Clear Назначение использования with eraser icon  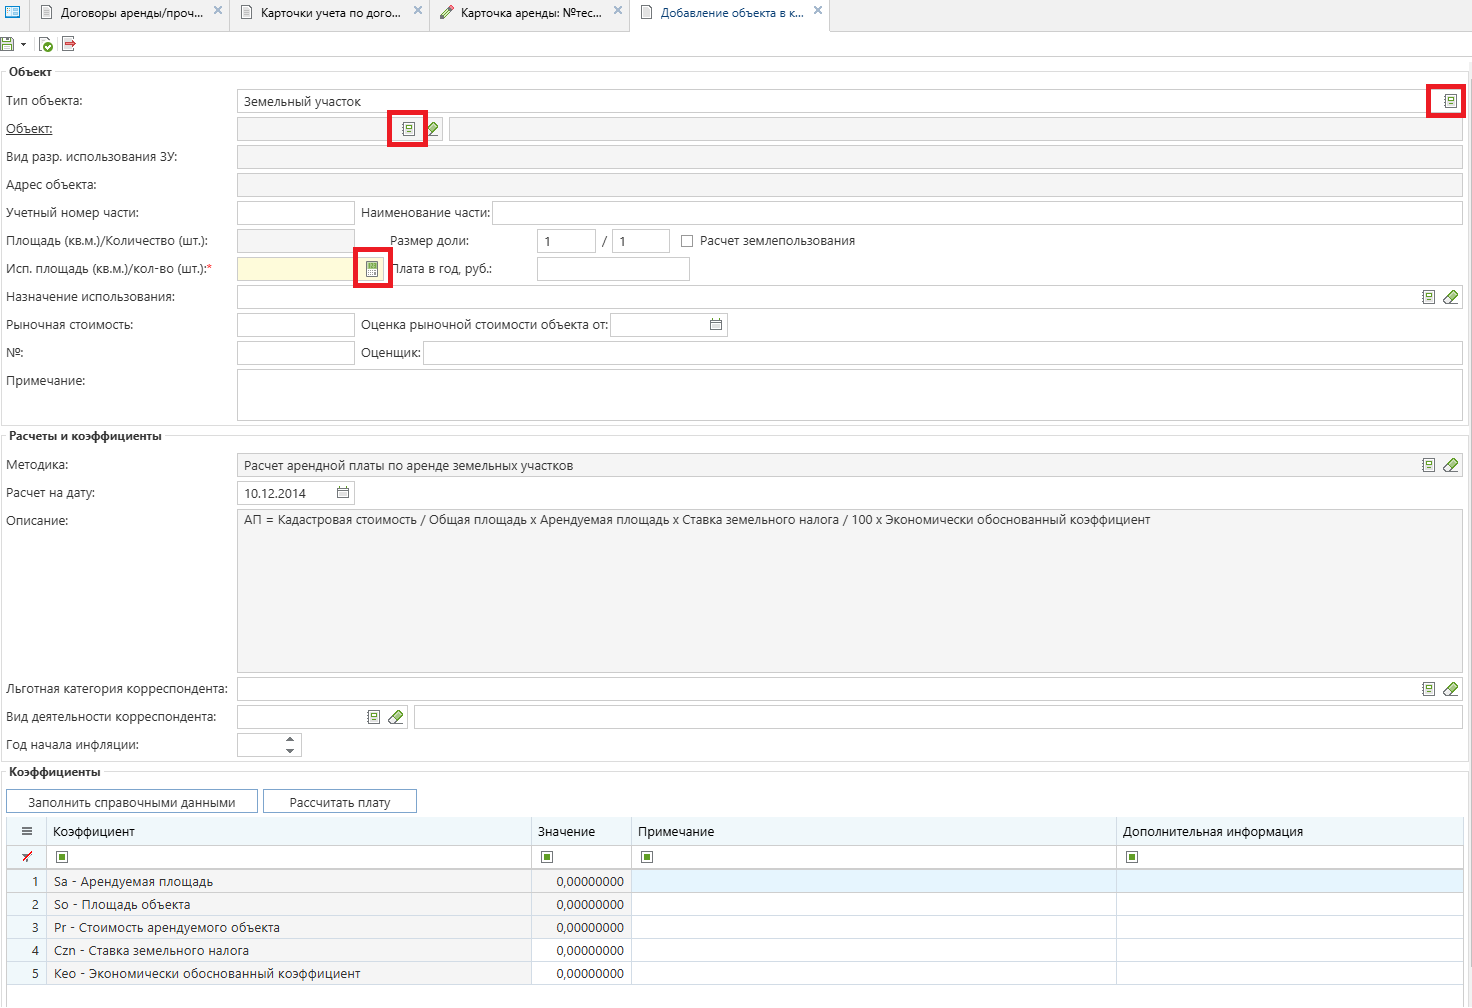(x=1451, y=297)
